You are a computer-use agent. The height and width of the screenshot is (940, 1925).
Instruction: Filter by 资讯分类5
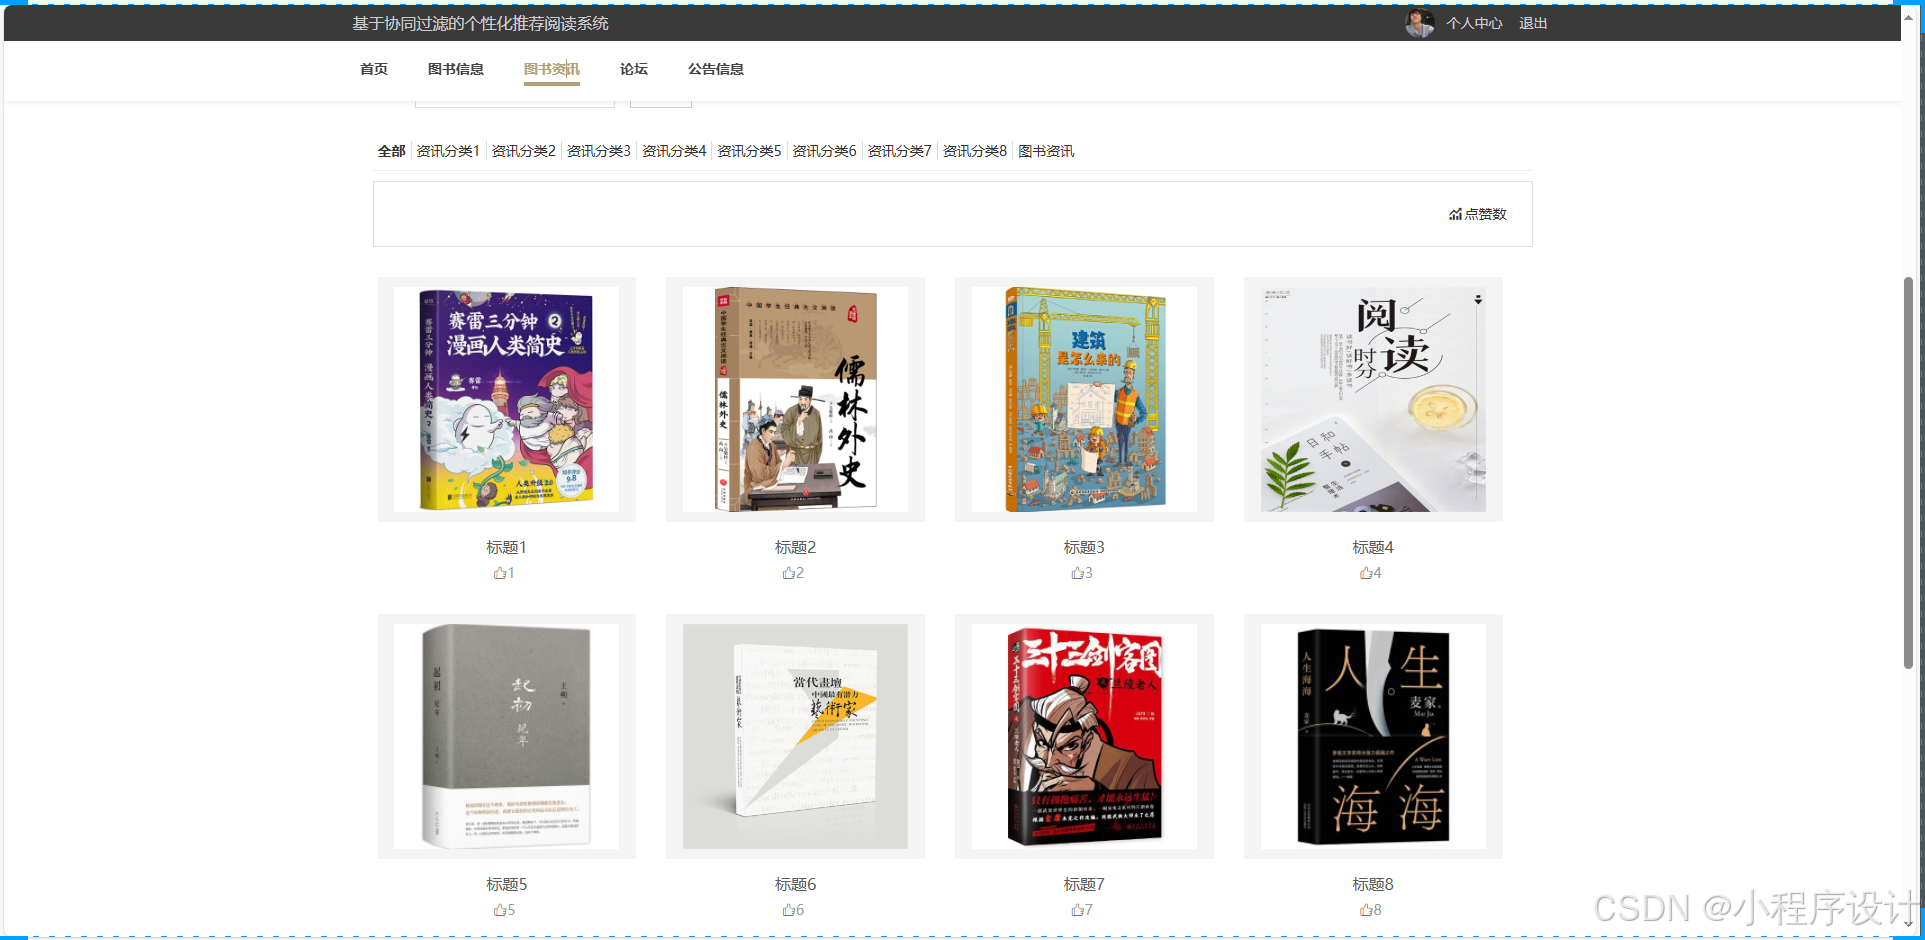tap(749, 151)
